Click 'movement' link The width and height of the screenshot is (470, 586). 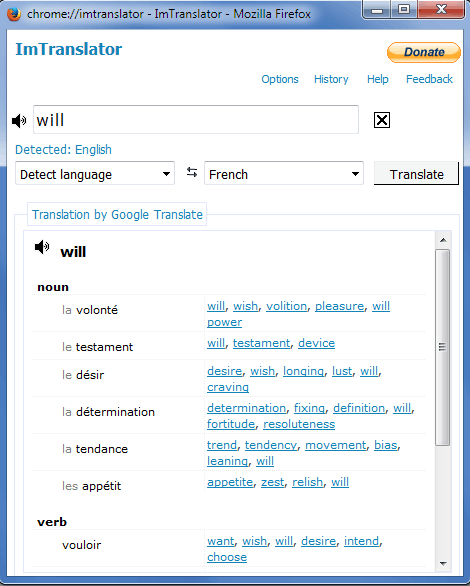[336, 445]
